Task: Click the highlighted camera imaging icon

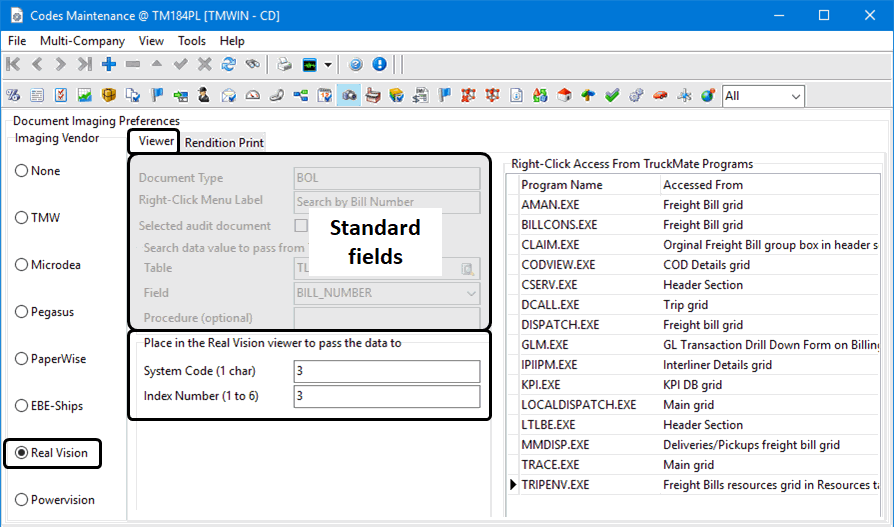Action: [350, 96]
